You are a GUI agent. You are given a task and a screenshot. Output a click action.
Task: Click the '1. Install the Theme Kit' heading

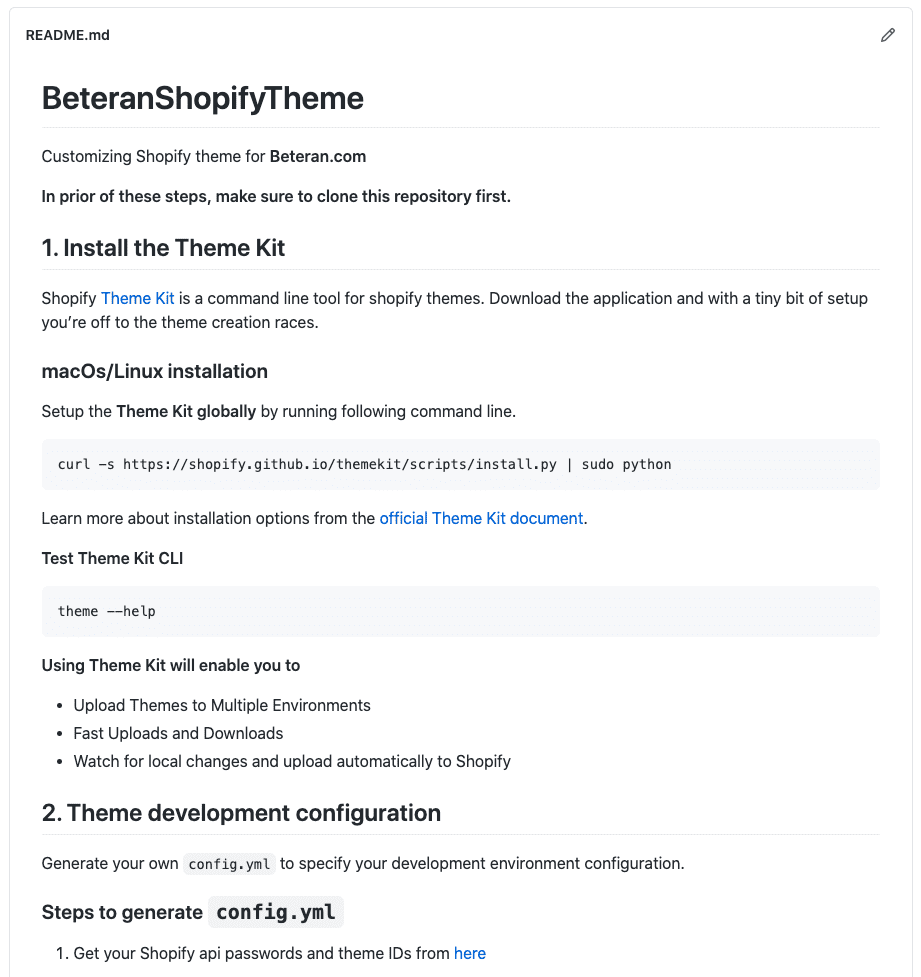click(163, 248)
